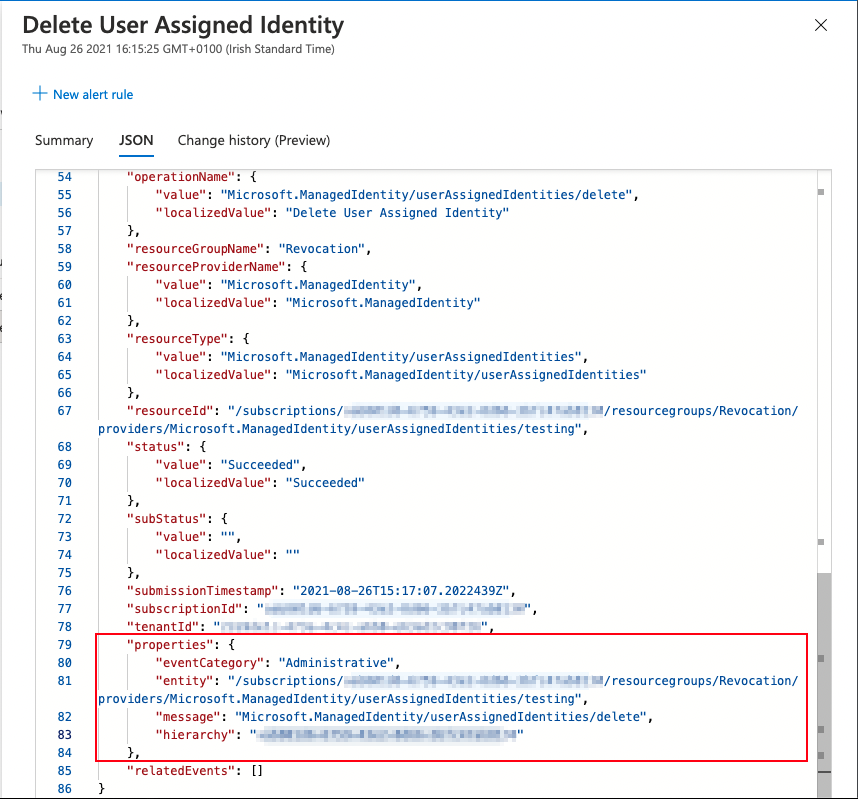This screenshot has height=799, width=858.
Task: Open the New alert rule link text
Action: coord(93,95)
